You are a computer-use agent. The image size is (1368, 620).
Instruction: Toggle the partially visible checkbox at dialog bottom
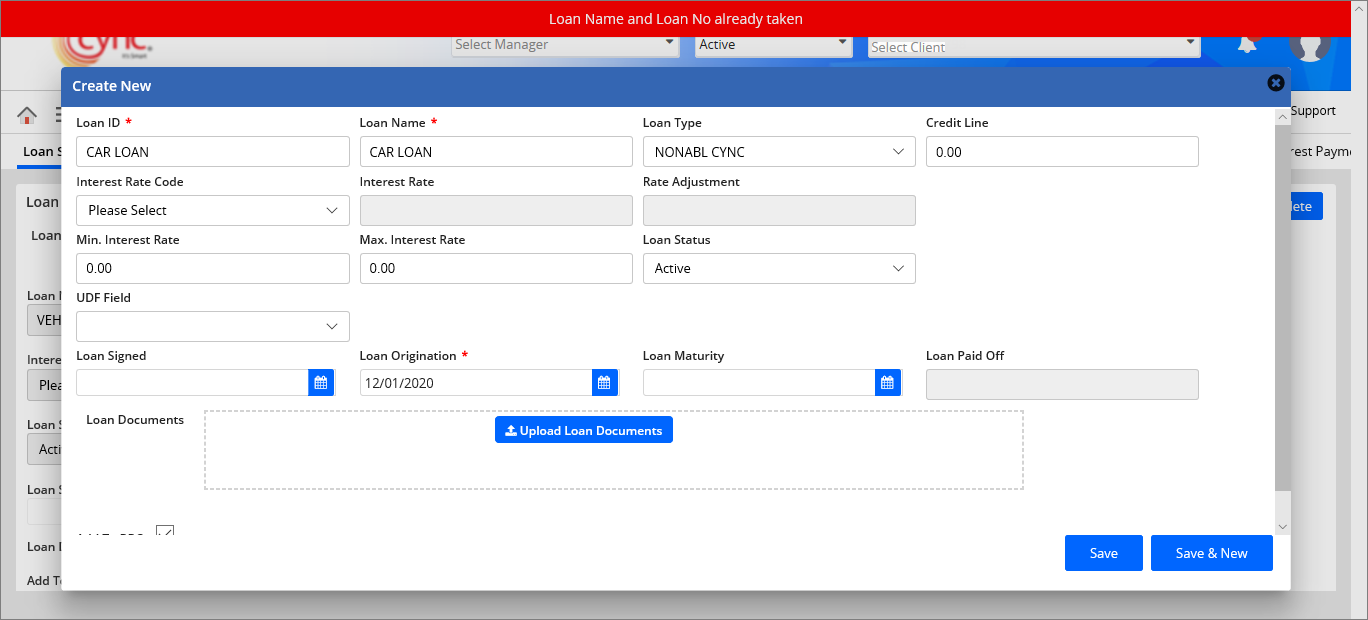click(165, 531)
